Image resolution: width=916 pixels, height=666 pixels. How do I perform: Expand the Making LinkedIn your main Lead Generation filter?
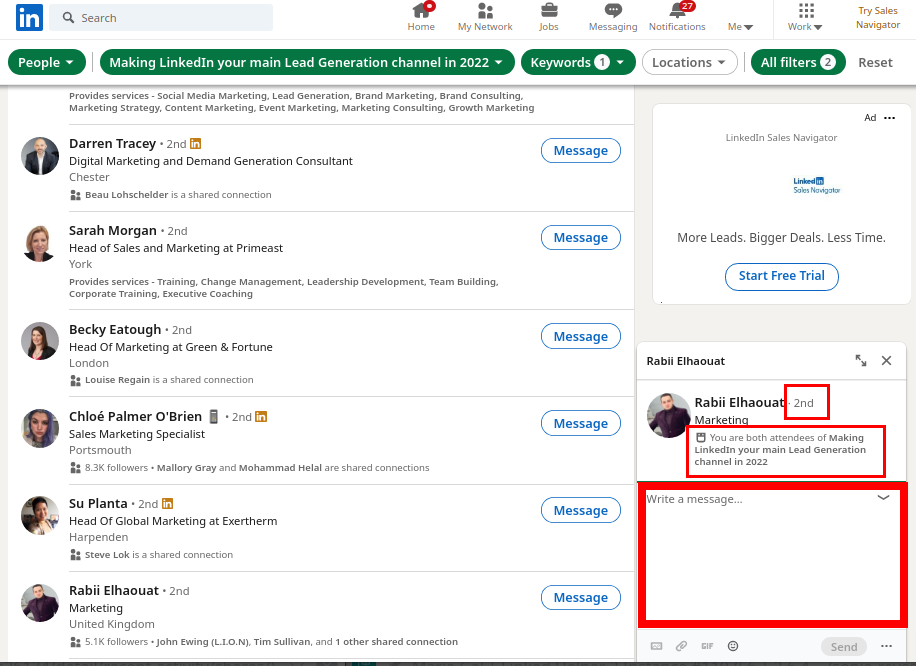(307, 63)
